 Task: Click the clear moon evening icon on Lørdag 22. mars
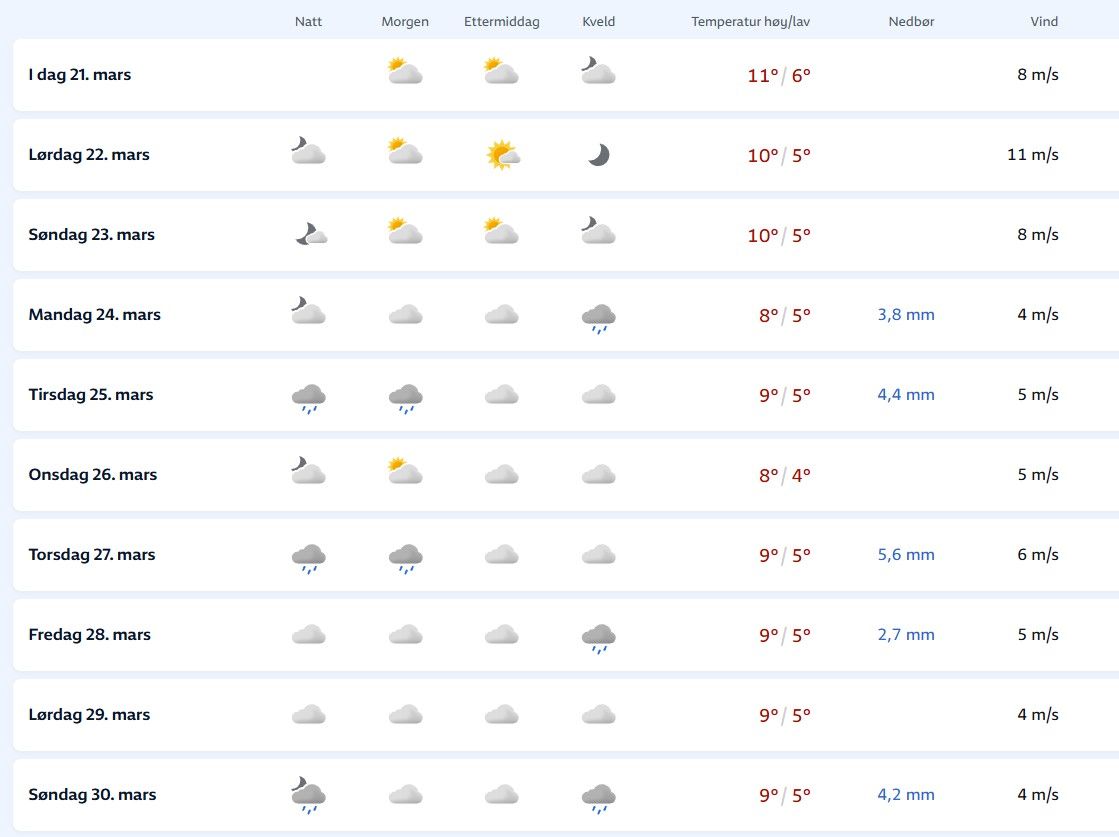pyautogui.click(x=598, y=155)
